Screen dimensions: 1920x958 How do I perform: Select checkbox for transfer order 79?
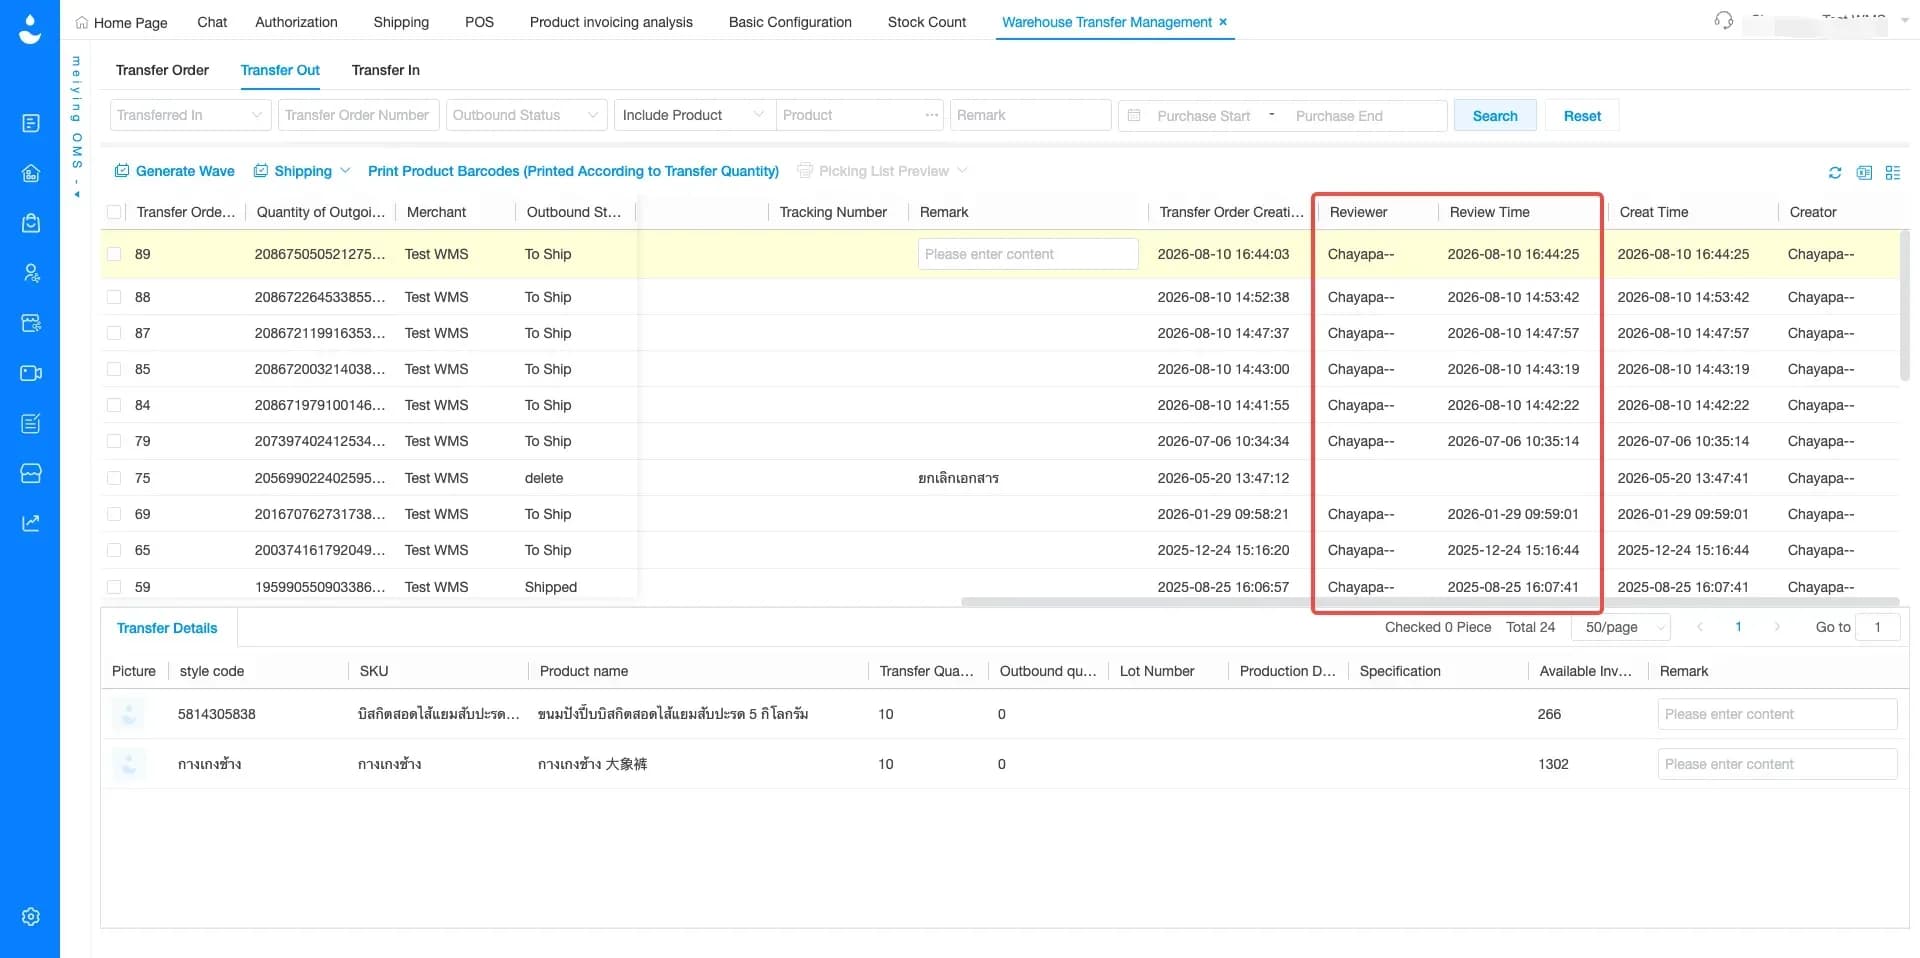click(114, 441)
